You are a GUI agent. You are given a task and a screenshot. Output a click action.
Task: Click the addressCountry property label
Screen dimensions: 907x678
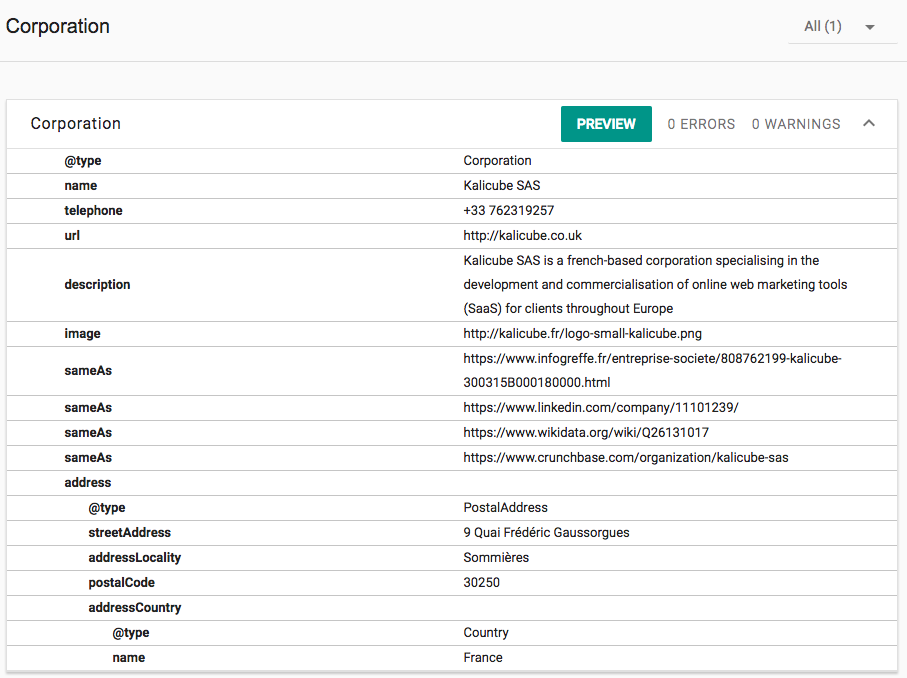pyautogui.click(x=135, y=607)
